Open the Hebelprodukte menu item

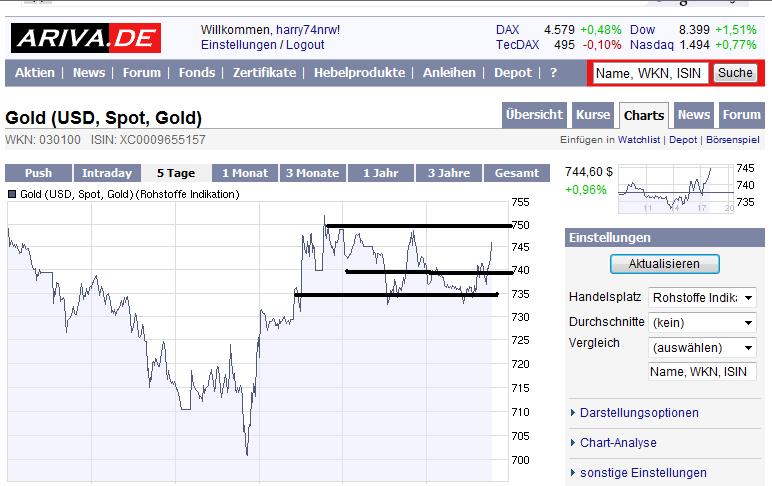point(359,73)
